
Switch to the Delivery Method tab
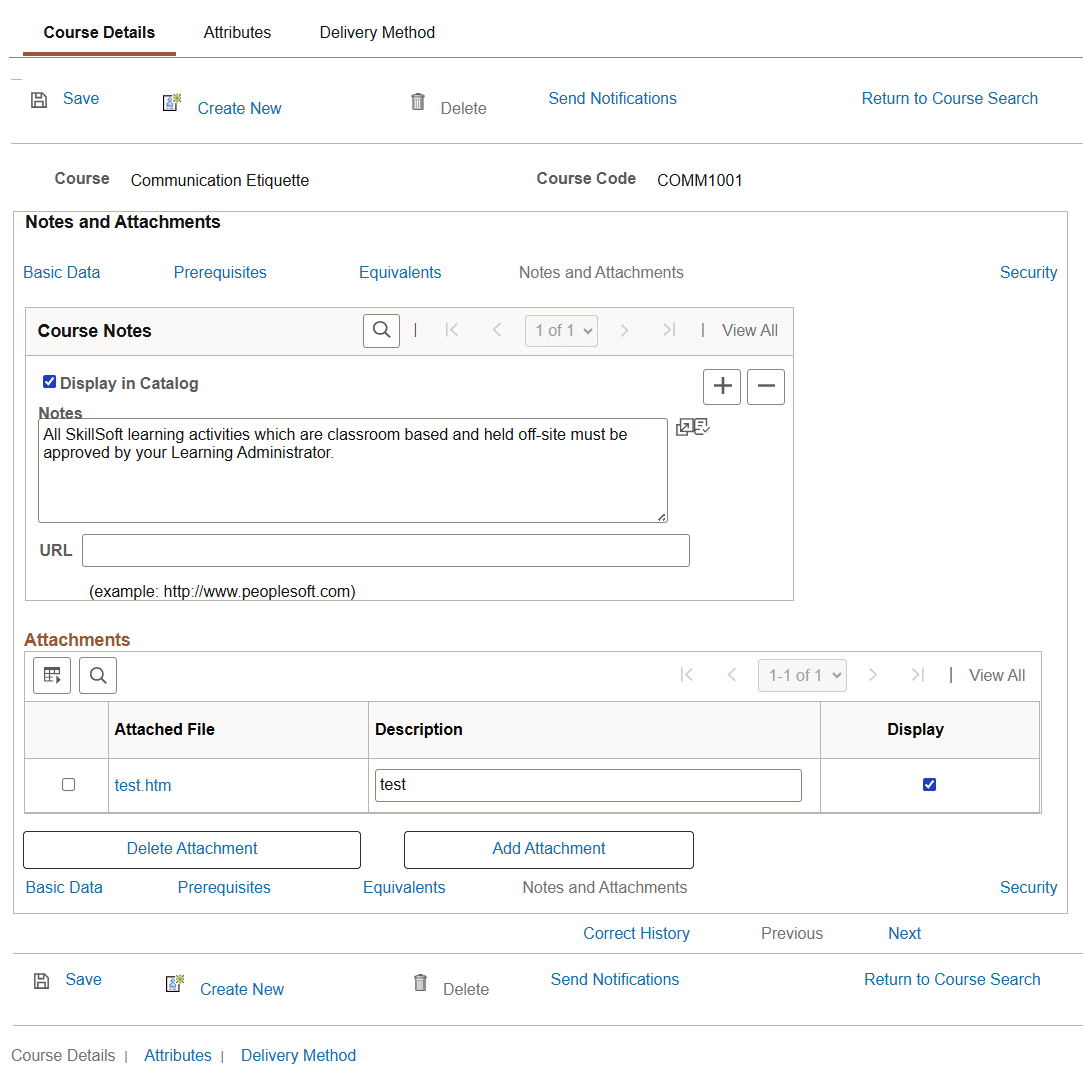[377, 32]
